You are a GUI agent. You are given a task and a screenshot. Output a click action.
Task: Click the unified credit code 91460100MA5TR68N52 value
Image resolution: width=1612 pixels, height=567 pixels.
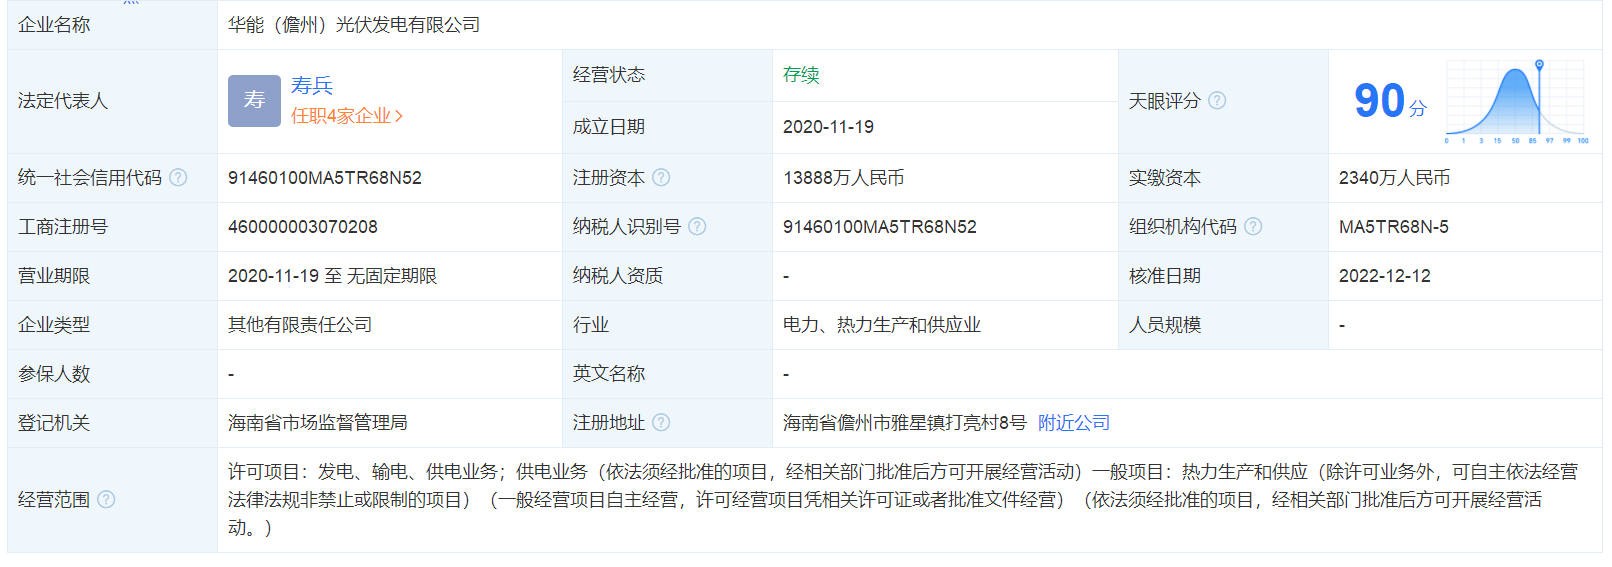(x=325, y=178)
